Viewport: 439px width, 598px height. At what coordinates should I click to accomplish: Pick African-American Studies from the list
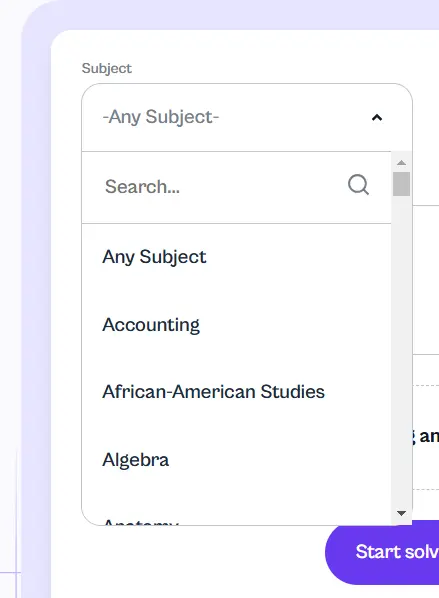coord(236,392)
